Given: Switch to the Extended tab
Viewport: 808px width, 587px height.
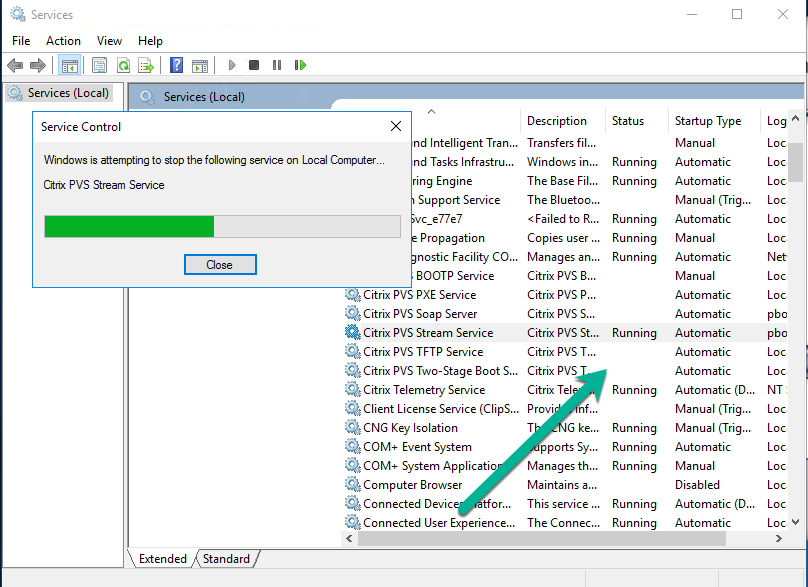Looking at the screenshot, I should pyautogui.click(x=162, y=559).
